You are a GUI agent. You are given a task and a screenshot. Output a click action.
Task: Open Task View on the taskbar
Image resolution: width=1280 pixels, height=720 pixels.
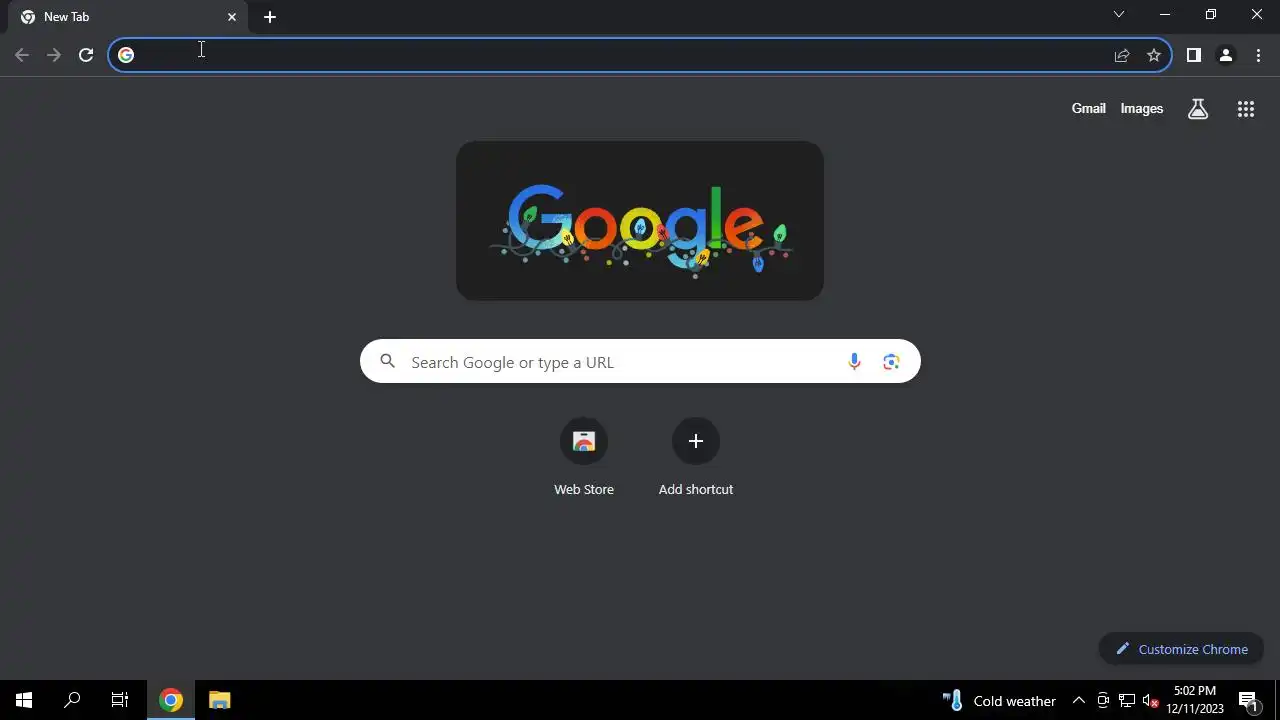coord(120,700)
